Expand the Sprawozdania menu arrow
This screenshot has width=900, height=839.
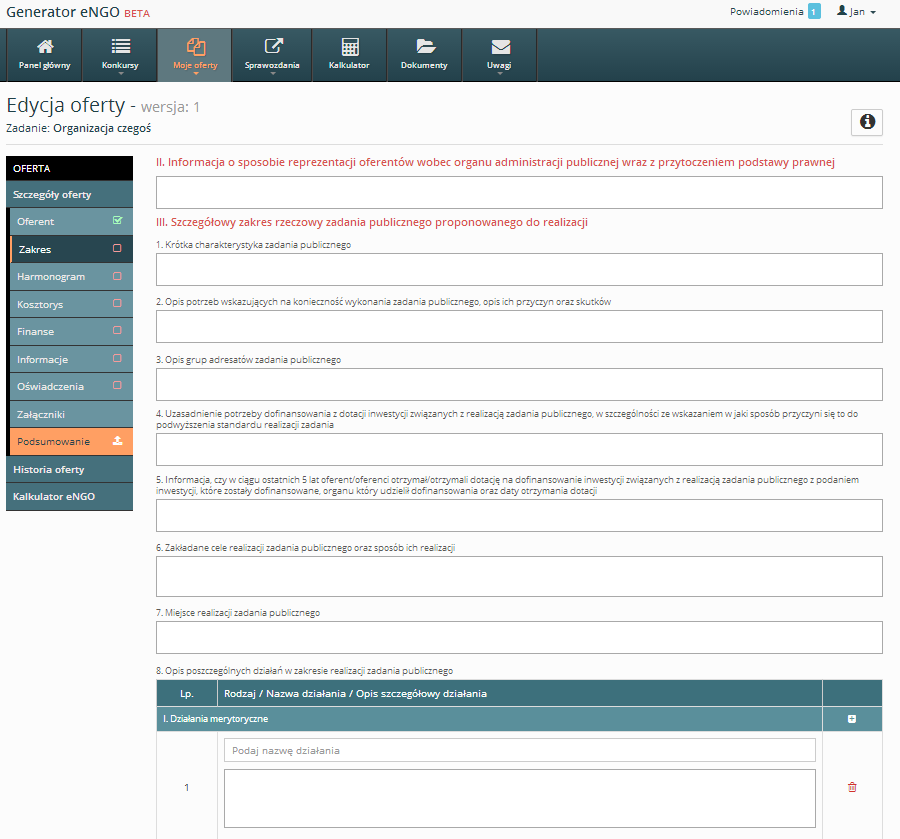pos(273,74)
